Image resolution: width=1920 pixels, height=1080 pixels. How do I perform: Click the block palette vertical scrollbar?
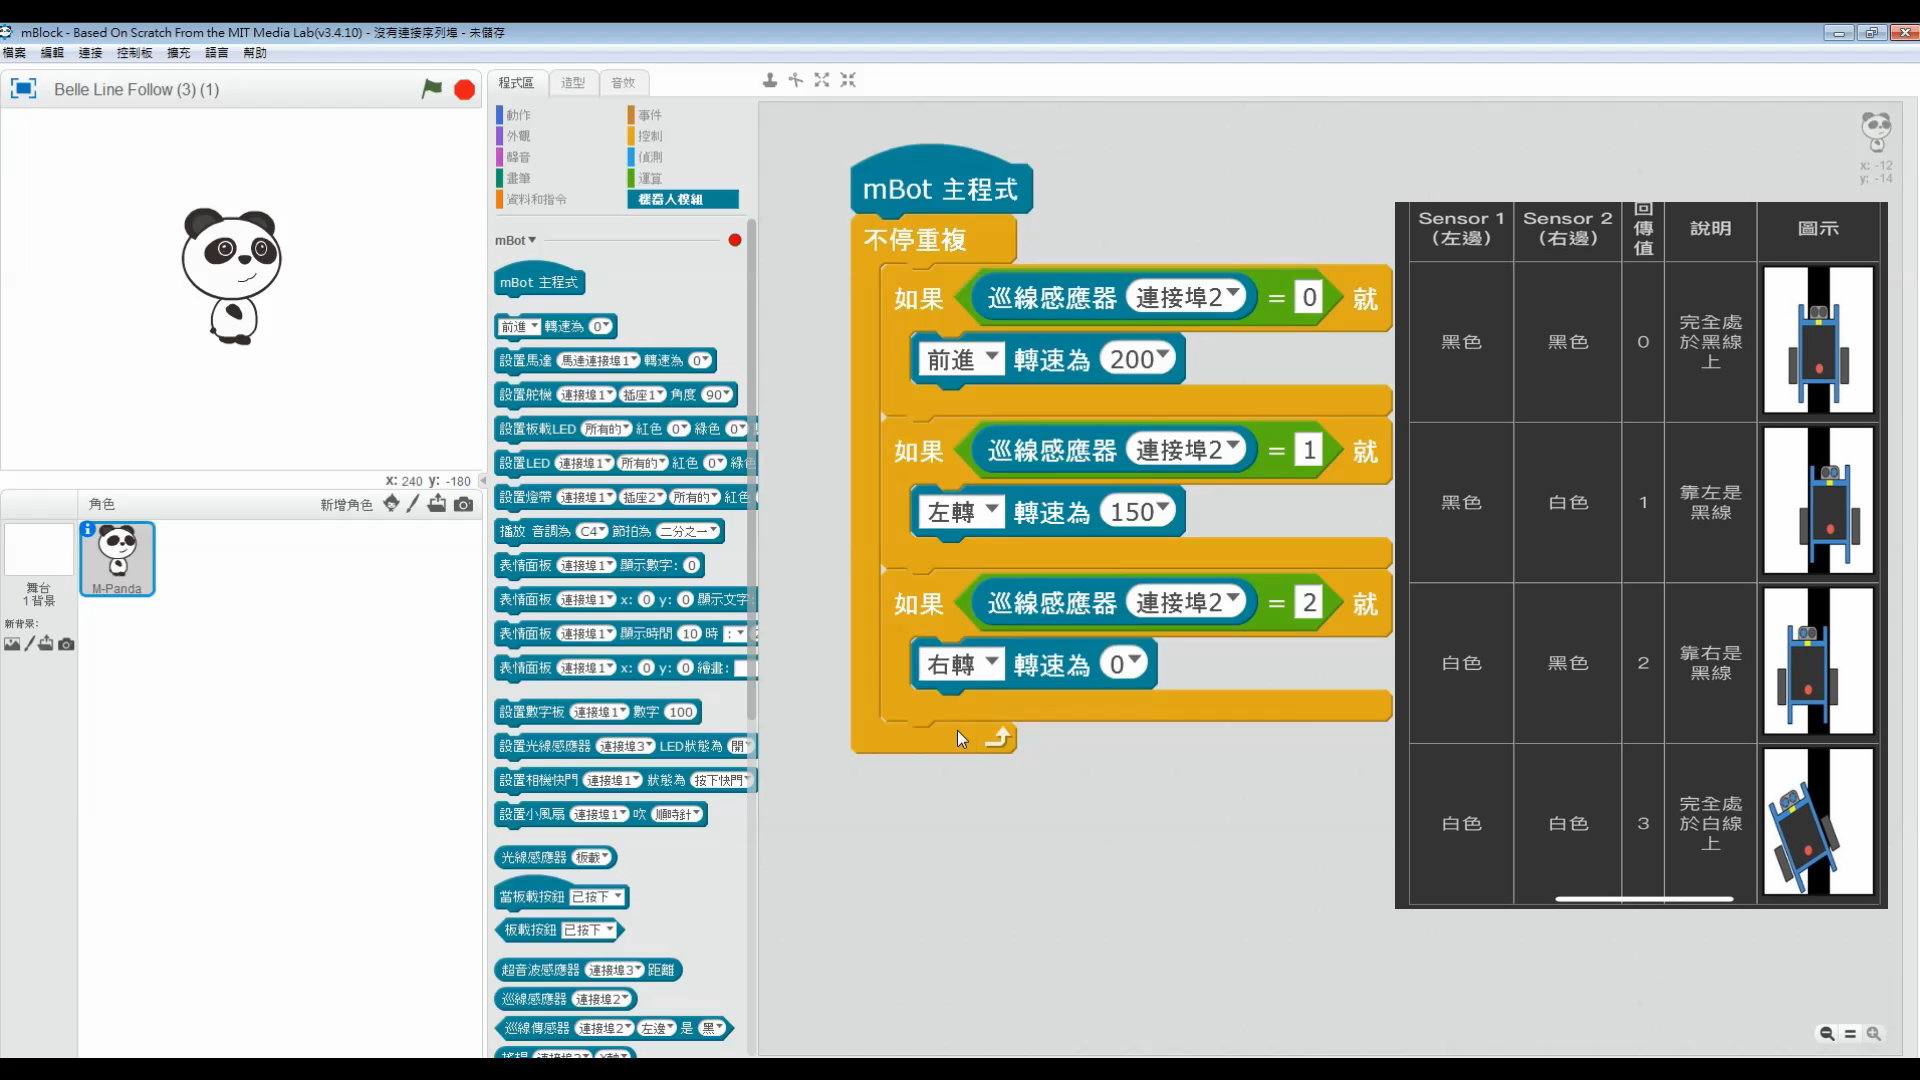(751, 470)
